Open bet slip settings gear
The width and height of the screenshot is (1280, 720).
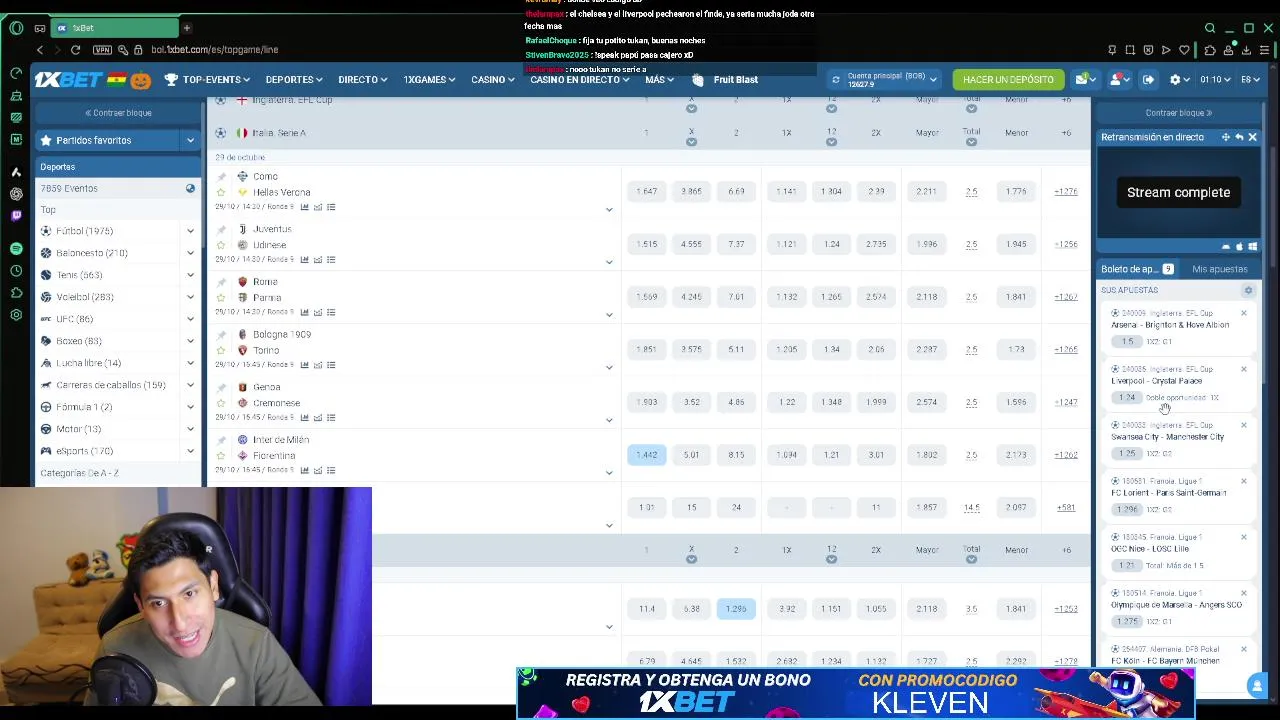1248,290
